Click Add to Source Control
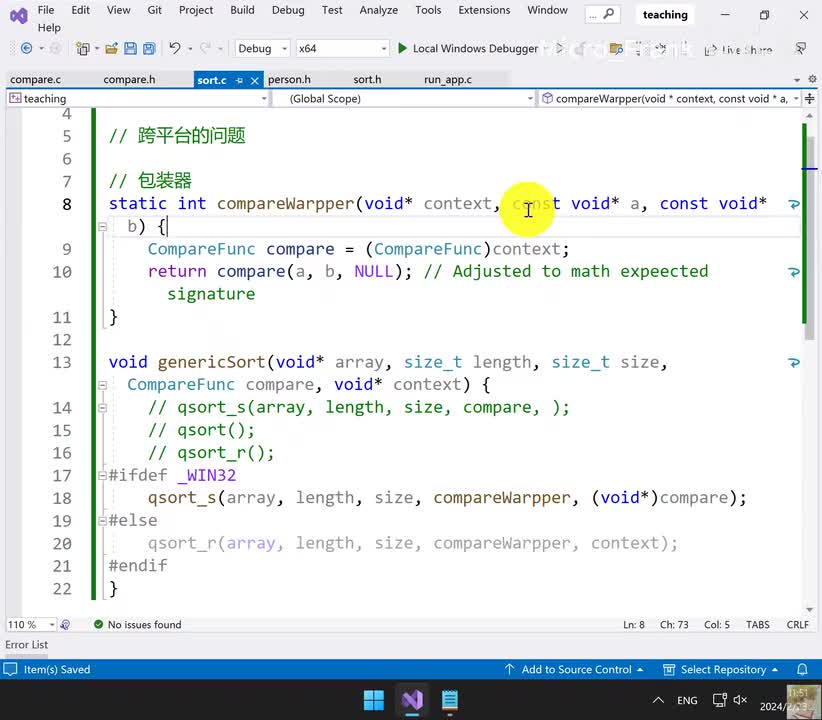The image size is (822, 720). pos(575,669)
